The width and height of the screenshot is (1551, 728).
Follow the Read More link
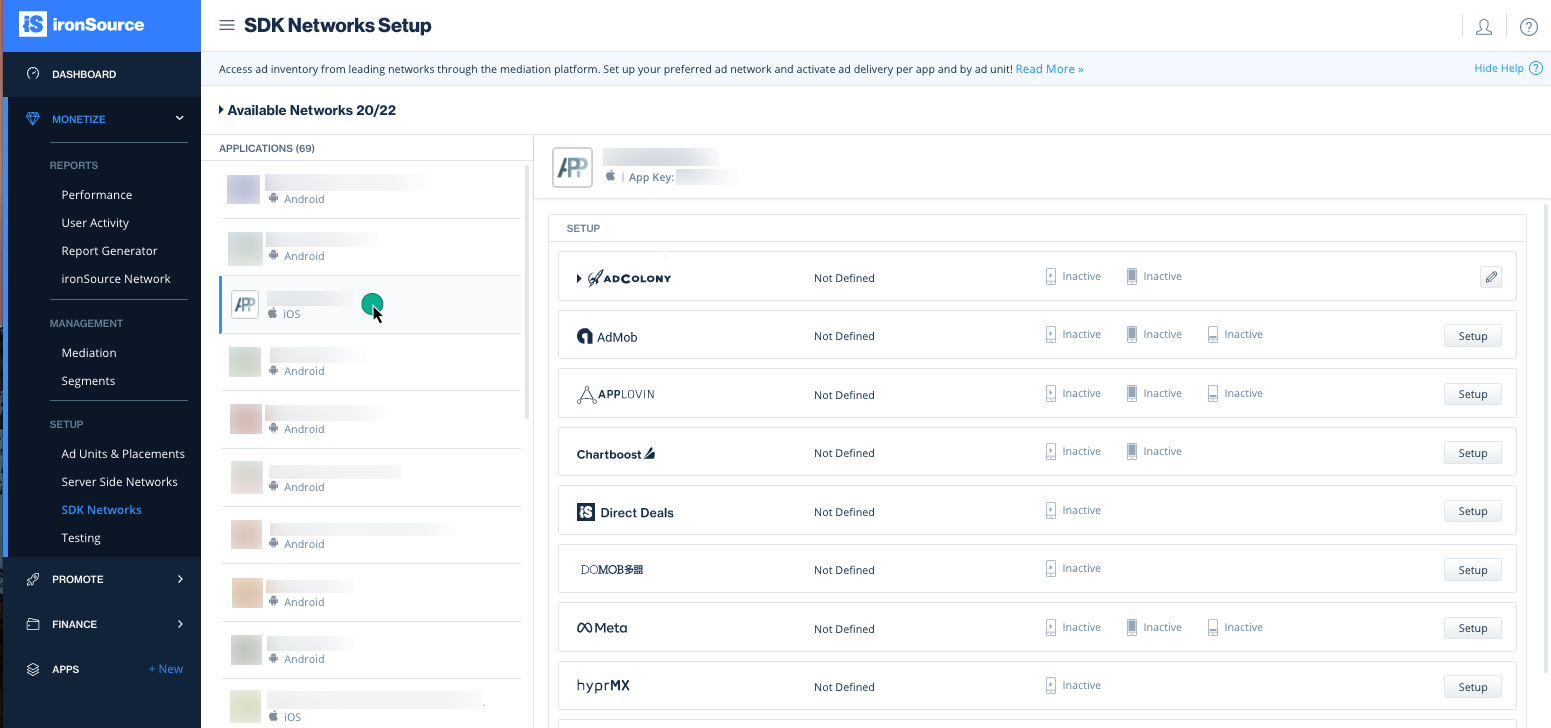coord(1049,69)
